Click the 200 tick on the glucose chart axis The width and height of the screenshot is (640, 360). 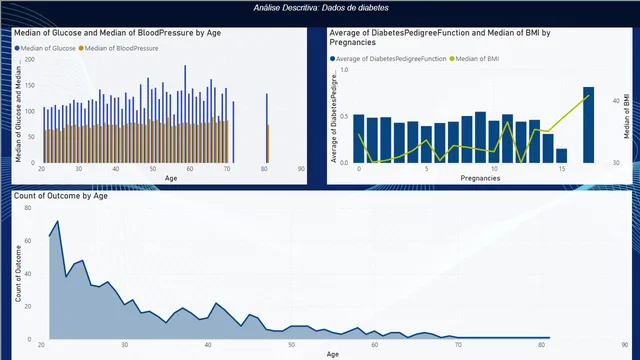[30, 60]
